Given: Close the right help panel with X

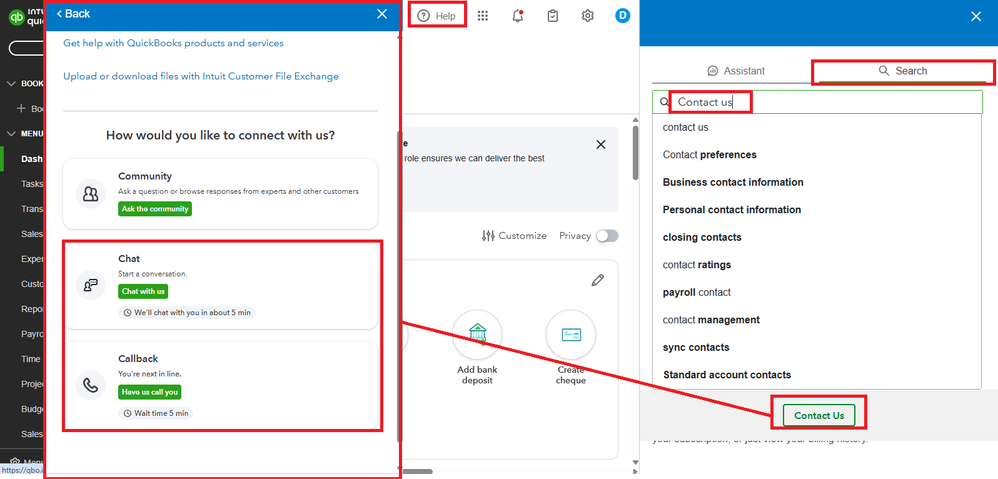Looking at the screenshot, I should pyautogui.click(x=976, y=17).
